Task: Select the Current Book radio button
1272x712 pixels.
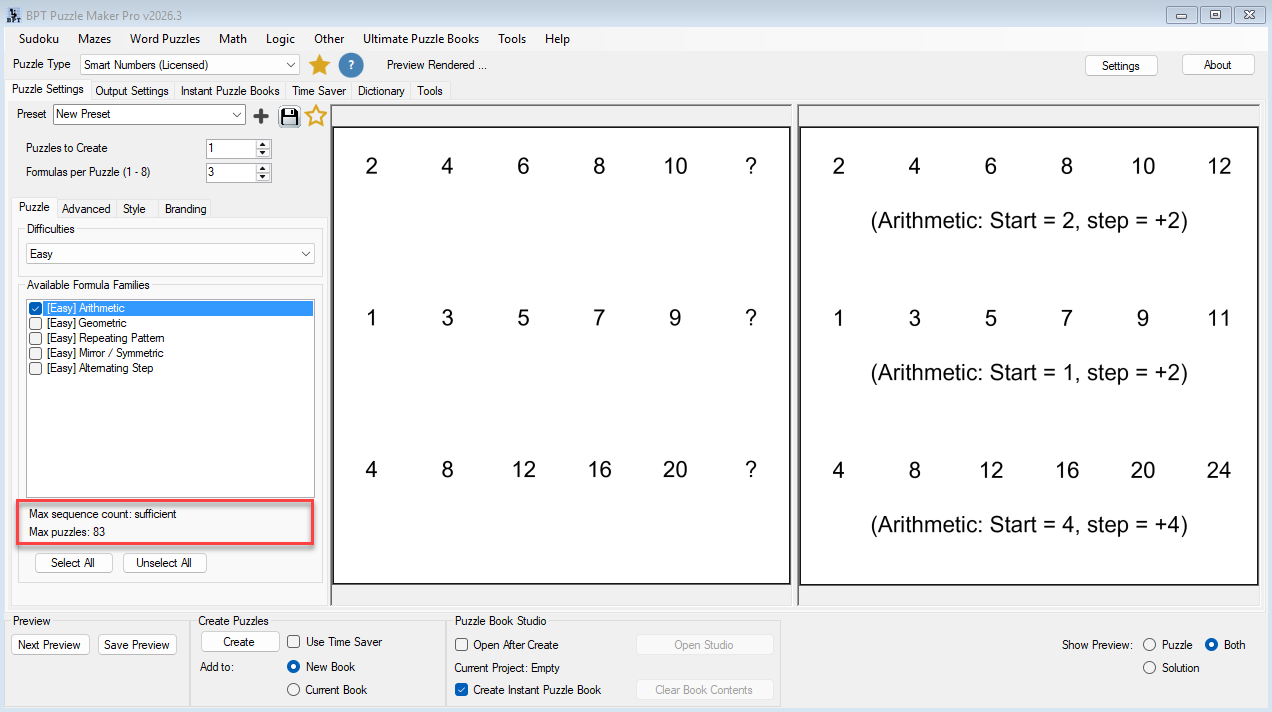Action: tap(293, 690)
